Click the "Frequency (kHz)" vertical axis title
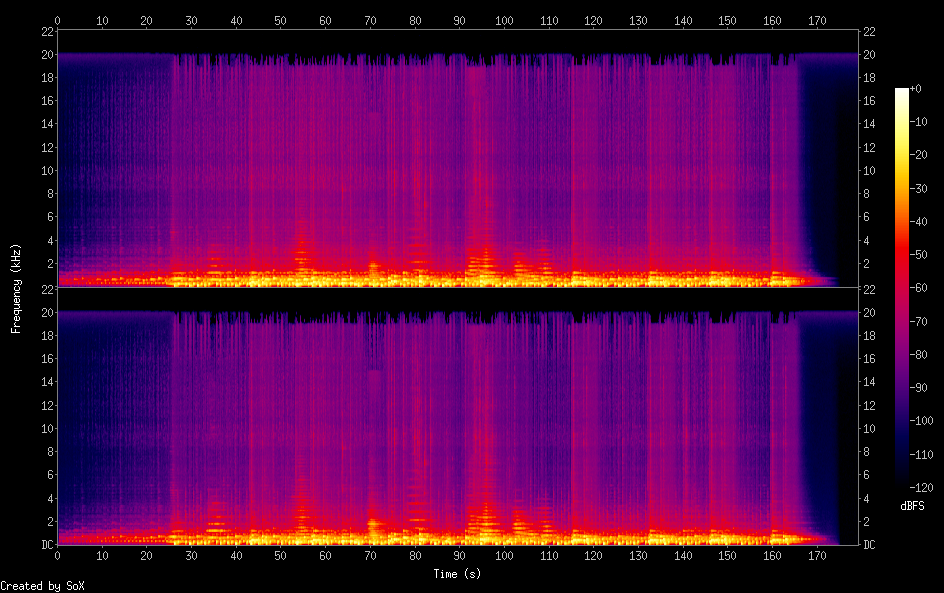Image resolution: width=944 pixels, height=593 pixels. click(x=16, y=288)
